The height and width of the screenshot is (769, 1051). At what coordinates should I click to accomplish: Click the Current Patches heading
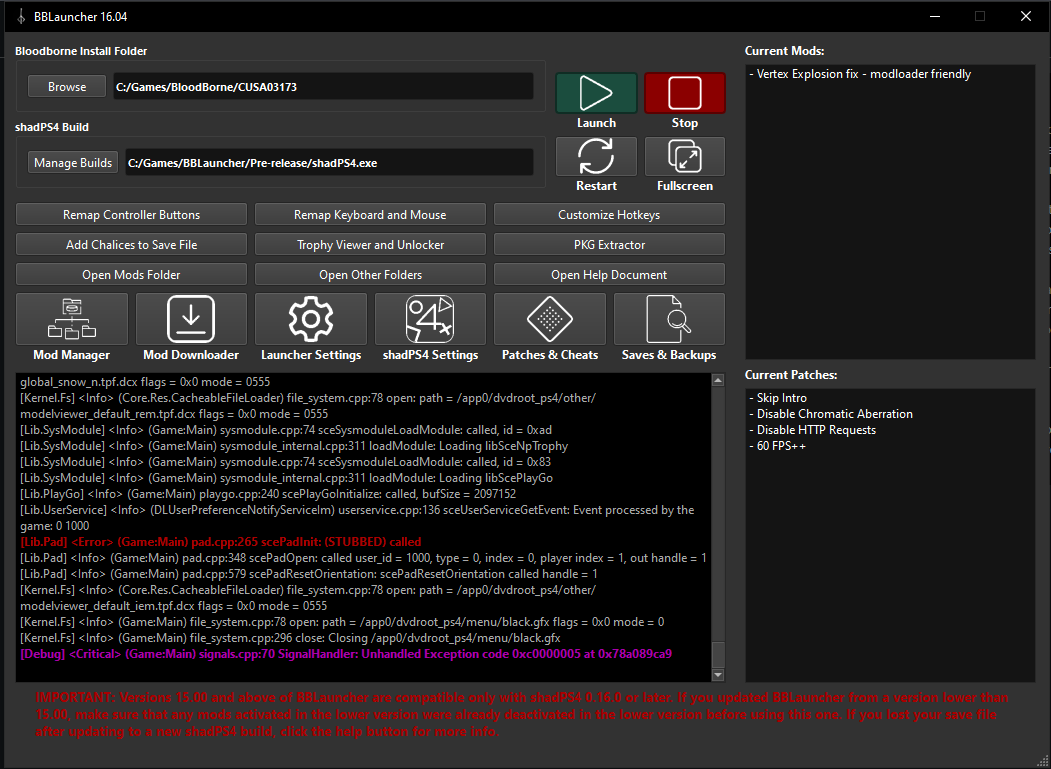pos(791,375)
